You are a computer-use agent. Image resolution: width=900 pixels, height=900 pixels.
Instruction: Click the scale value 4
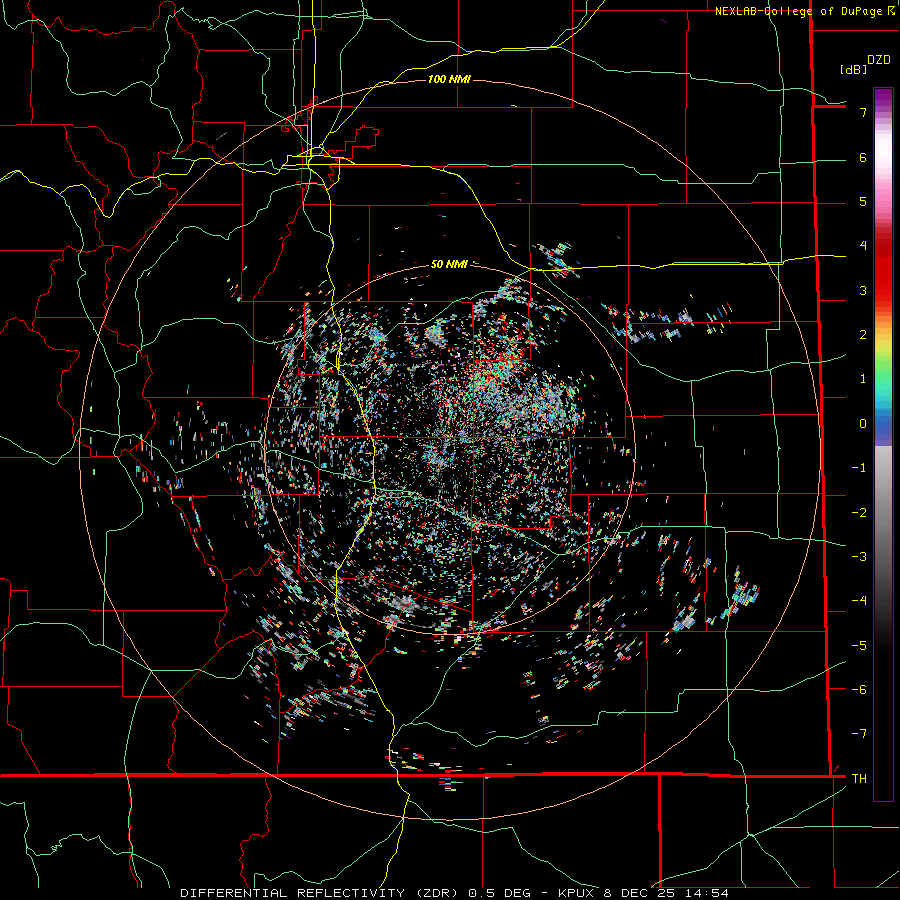click(x=863, y=246)
